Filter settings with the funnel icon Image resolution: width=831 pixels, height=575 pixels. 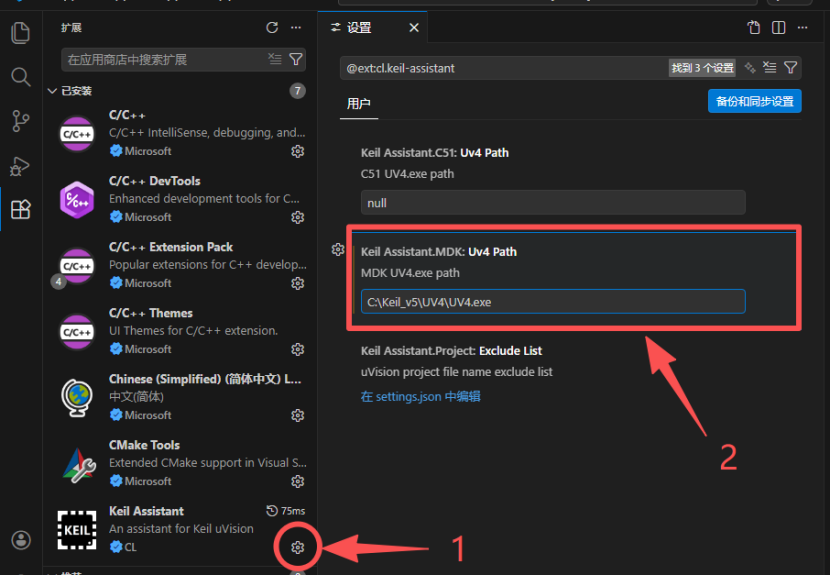(790, 68)
